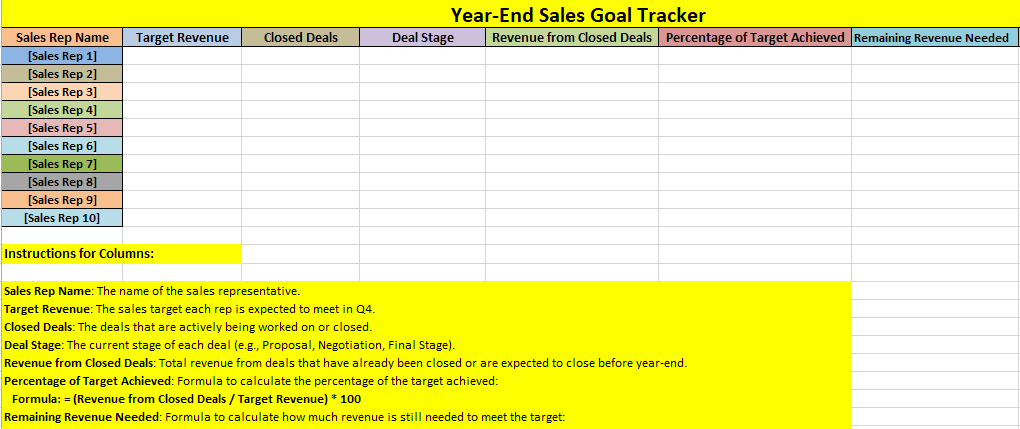
Task: Select the Instructions for Columns heading cell
Action: coord(120,254)
